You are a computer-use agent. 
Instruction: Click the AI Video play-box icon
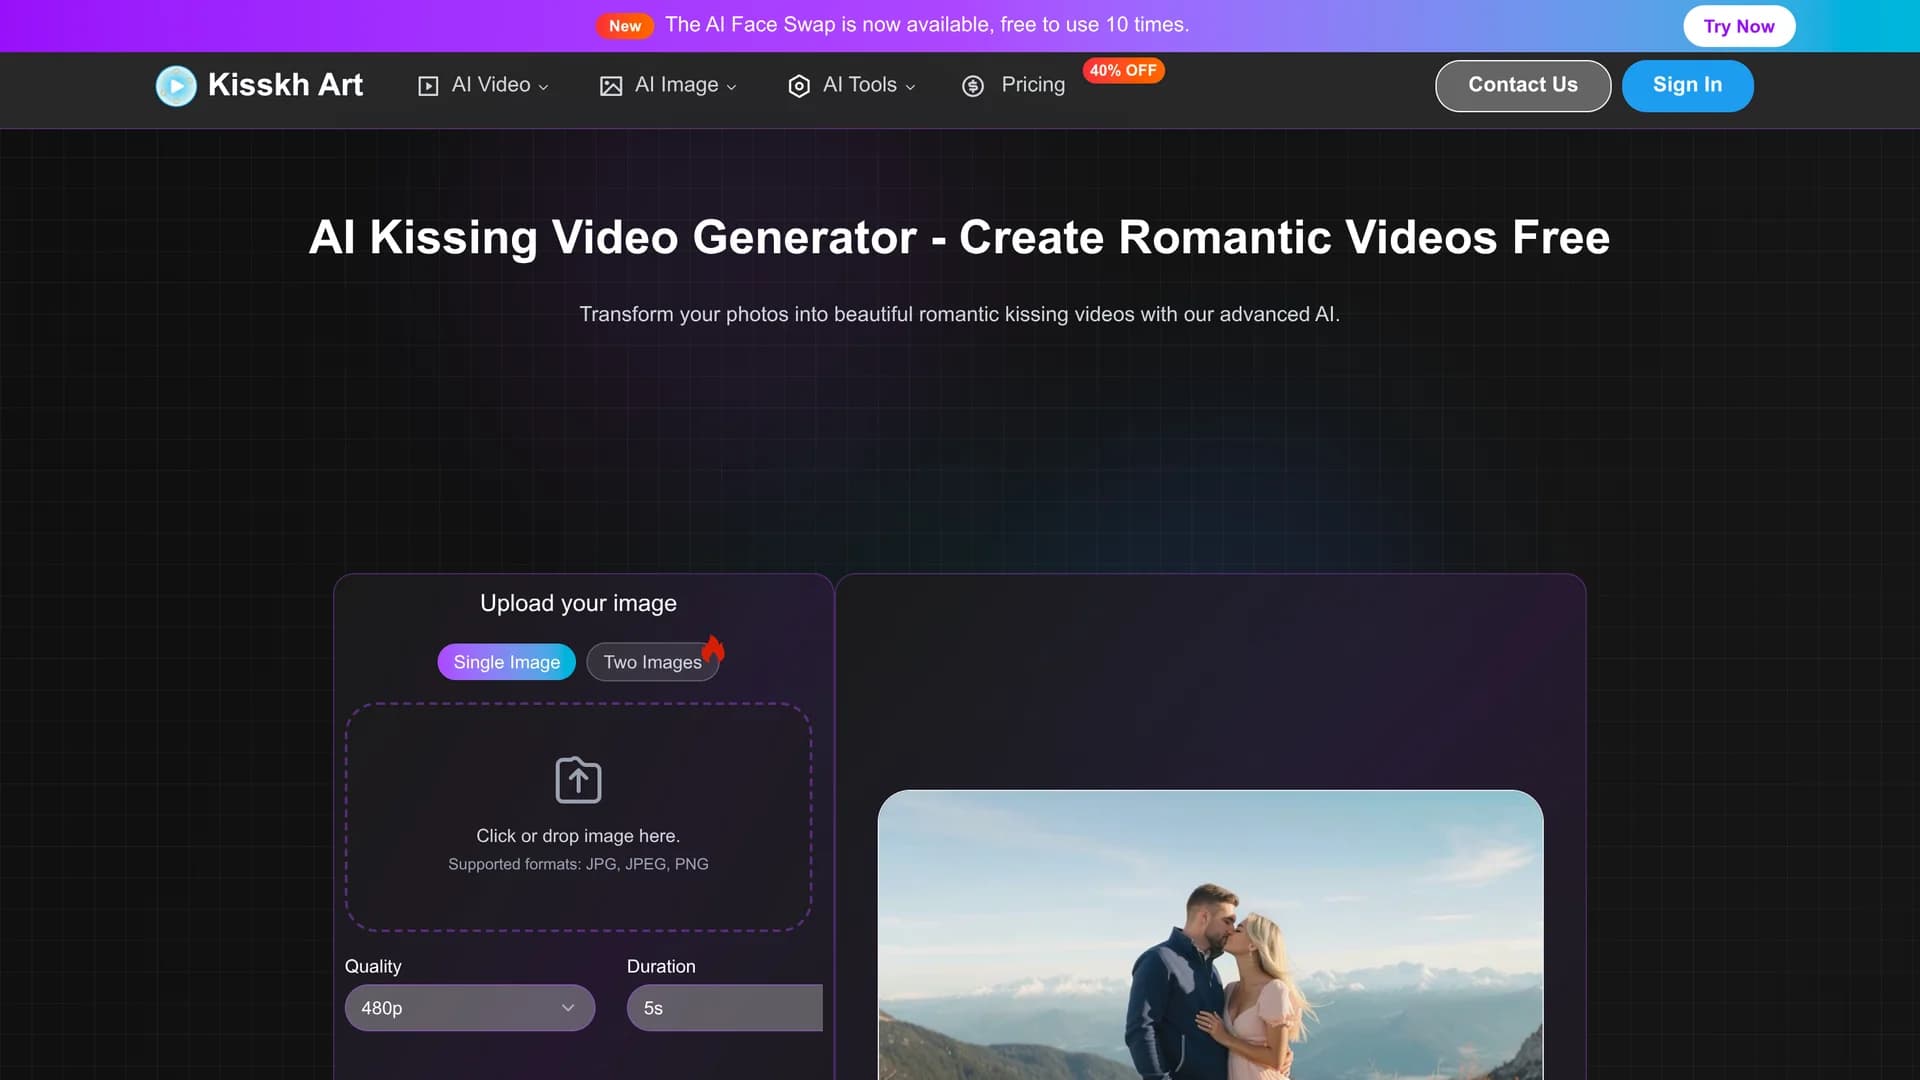click(428, 86)
